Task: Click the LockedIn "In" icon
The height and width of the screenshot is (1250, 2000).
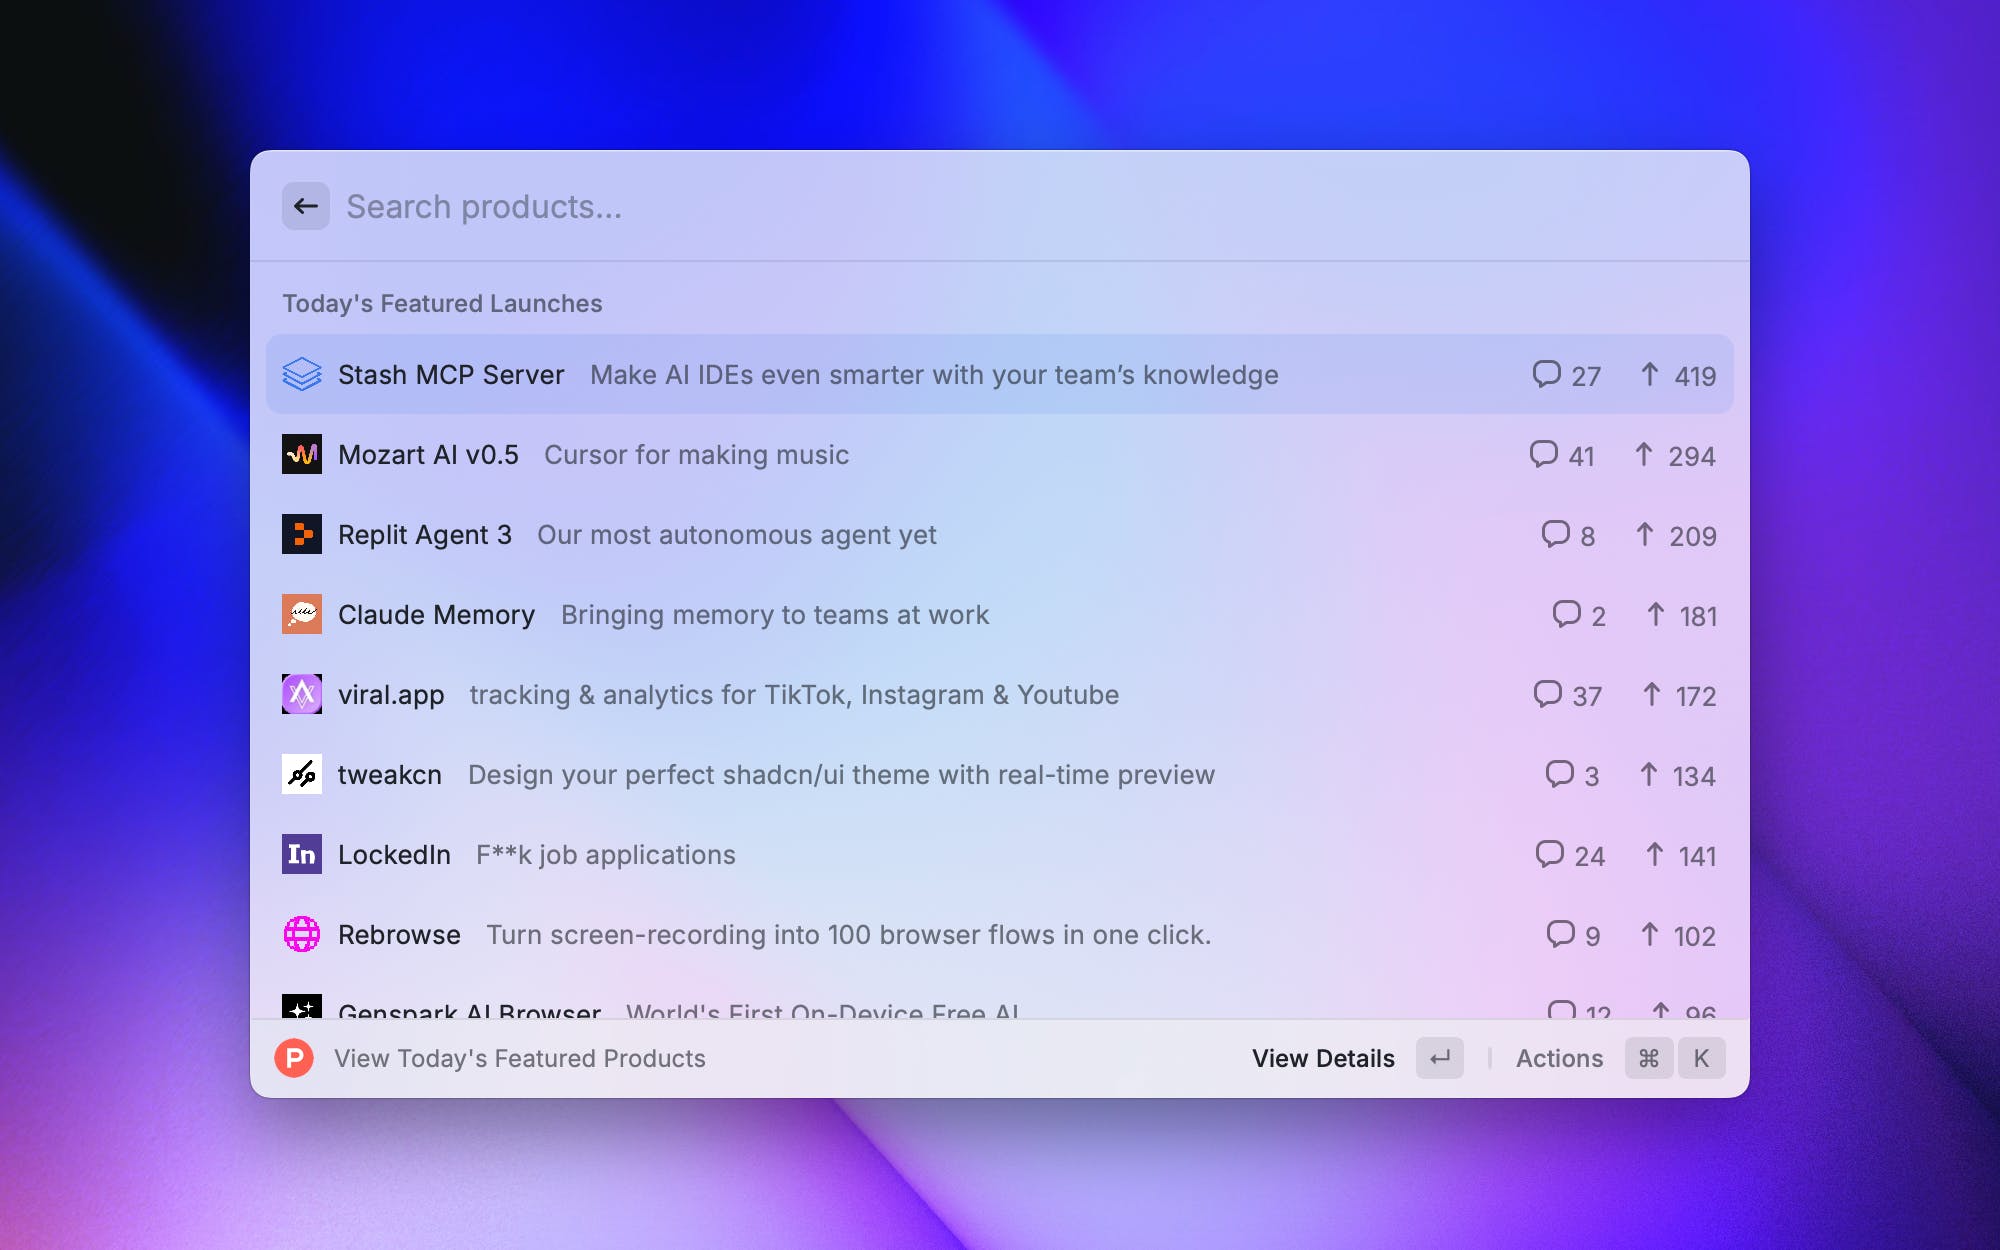Action: (301, 854)
